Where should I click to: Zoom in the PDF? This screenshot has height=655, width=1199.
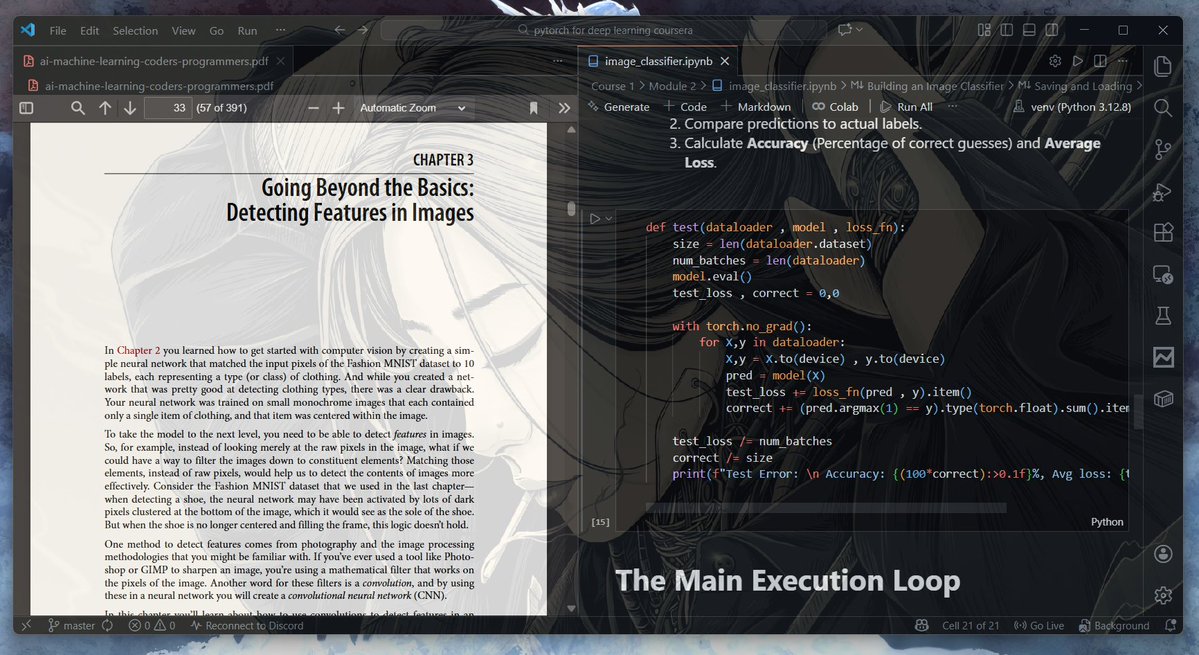point(338,108)
